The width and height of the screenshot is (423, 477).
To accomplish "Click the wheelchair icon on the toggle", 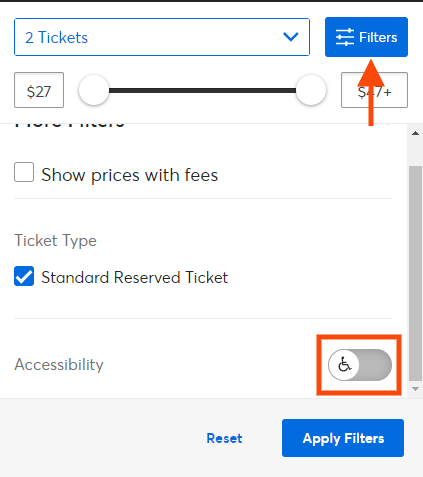I will click(344, 364).
